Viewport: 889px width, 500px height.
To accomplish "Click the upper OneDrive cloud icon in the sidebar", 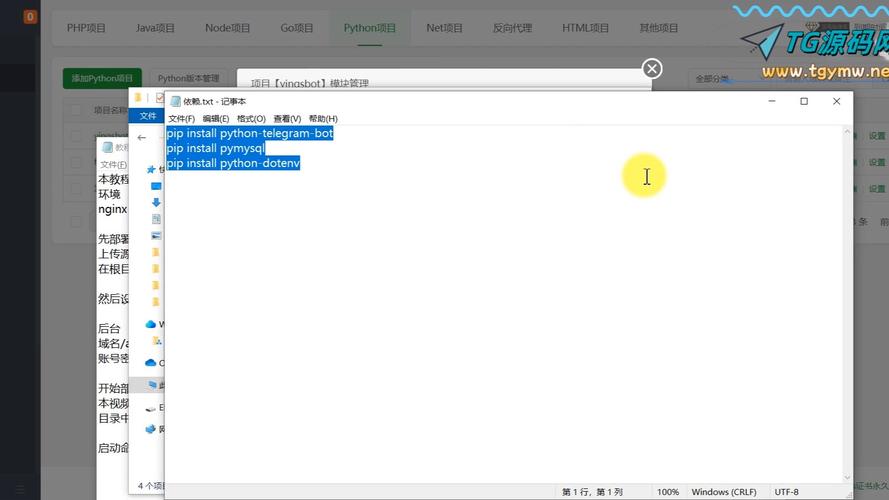I will (150, 324).
